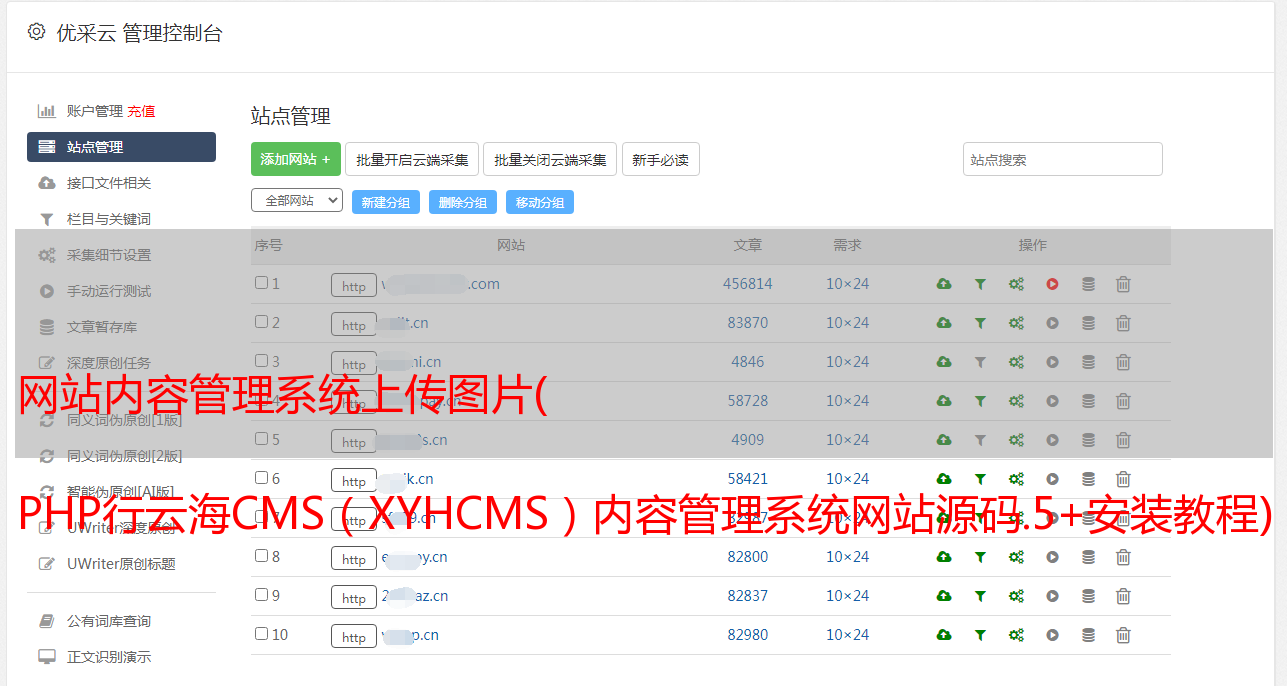Tick the checkbox for site row 8

coord(261,556)
